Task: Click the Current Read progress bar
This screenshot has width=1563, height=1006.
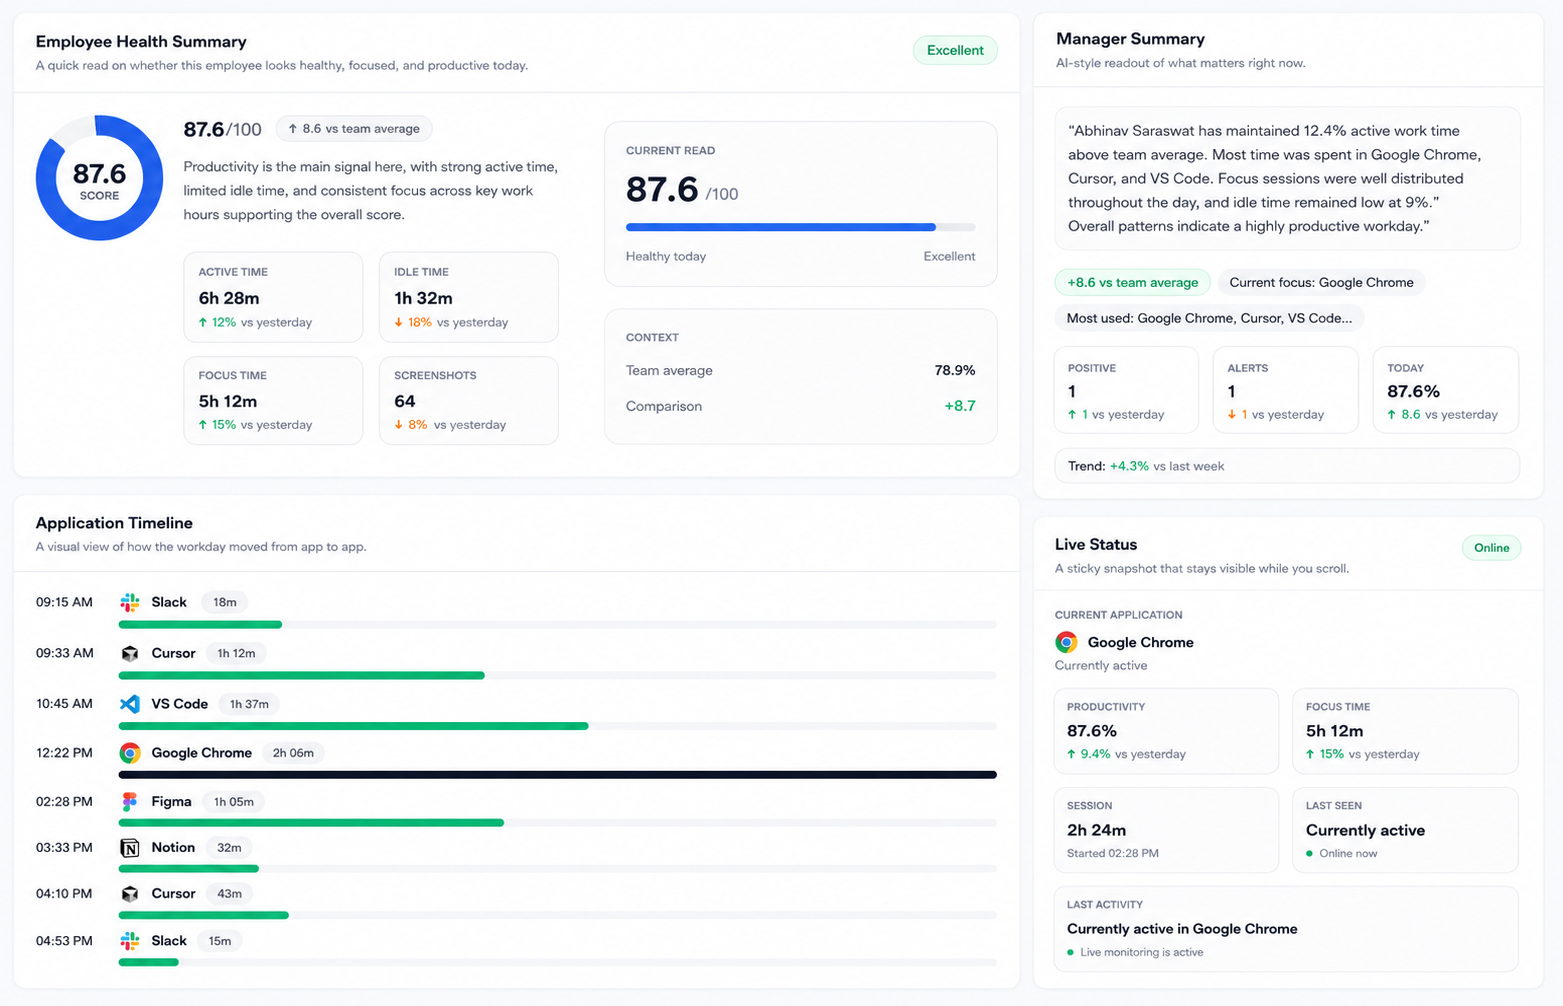Action: point(800,227)
